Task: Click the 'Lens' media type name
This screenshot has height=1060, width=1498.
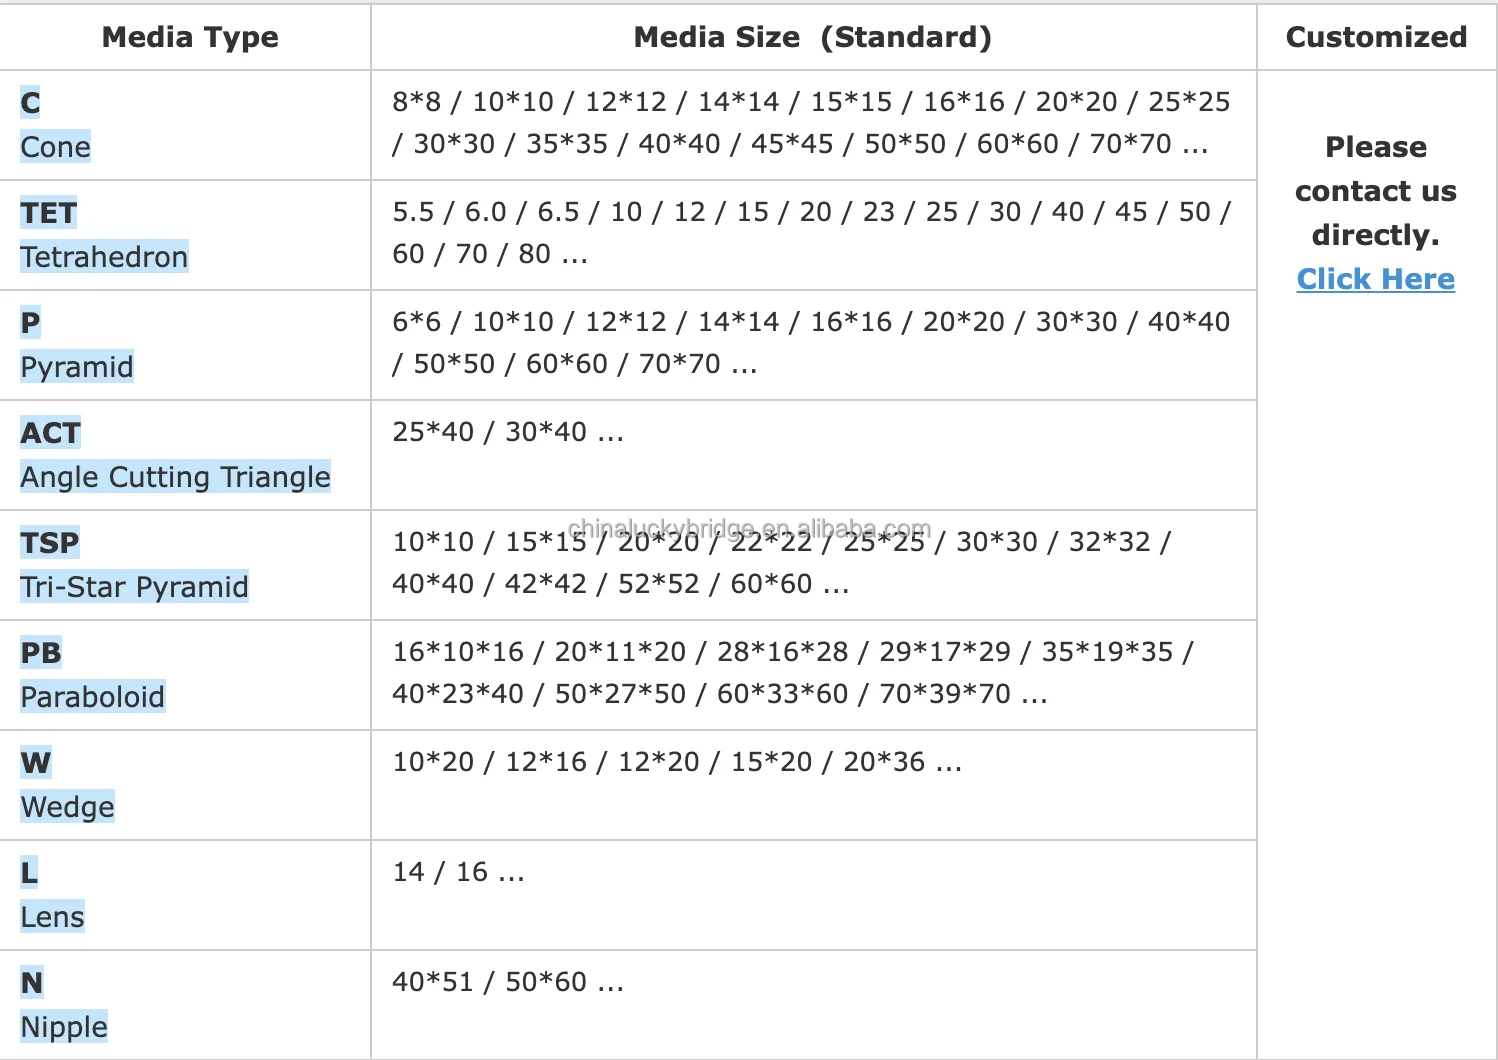Action: pyautogui.click(x=52, y=917)
